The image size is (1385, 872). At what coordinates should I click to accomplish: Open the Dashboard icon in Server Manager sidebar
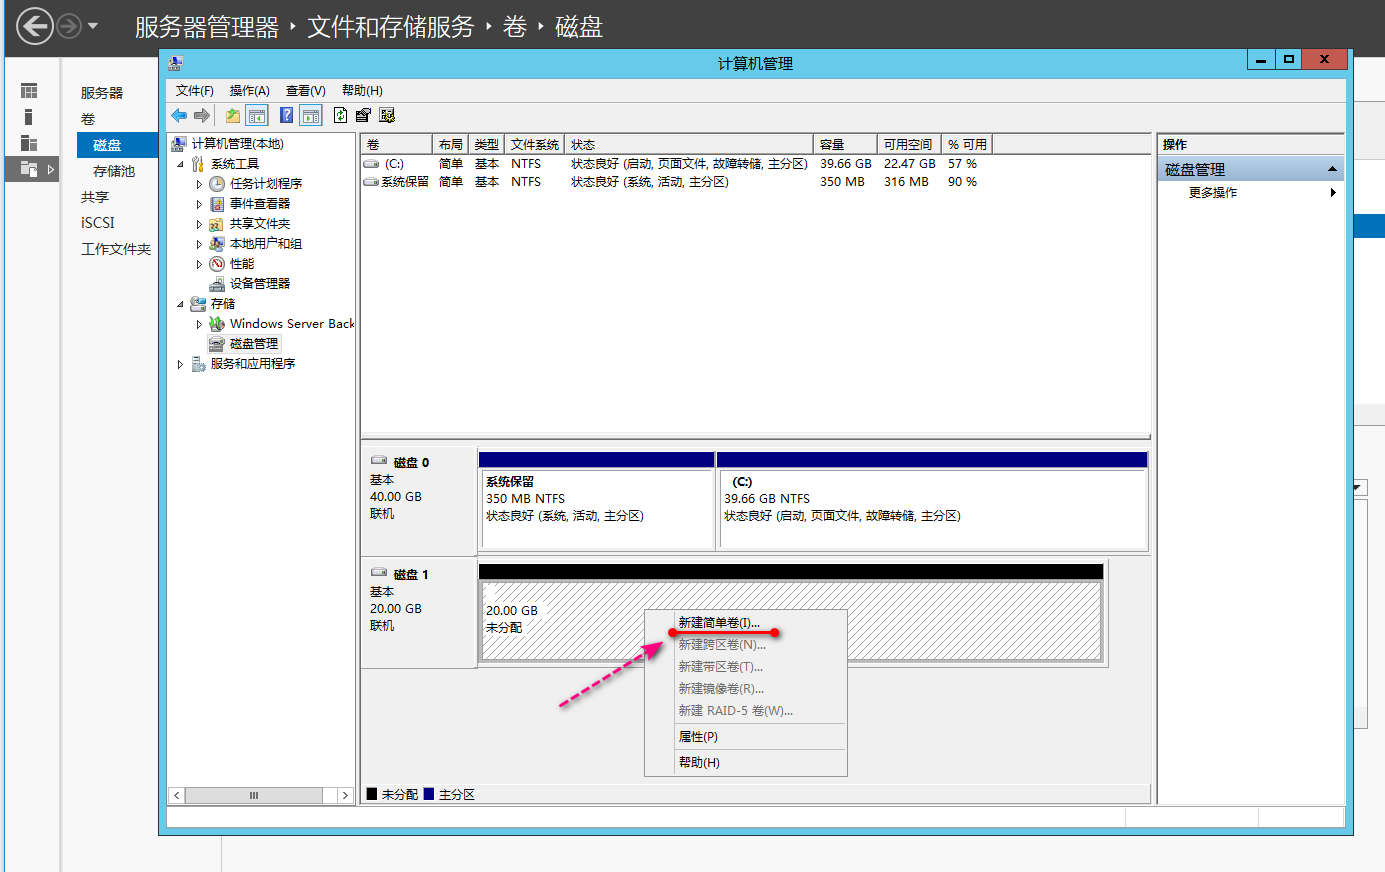[29, 91]
